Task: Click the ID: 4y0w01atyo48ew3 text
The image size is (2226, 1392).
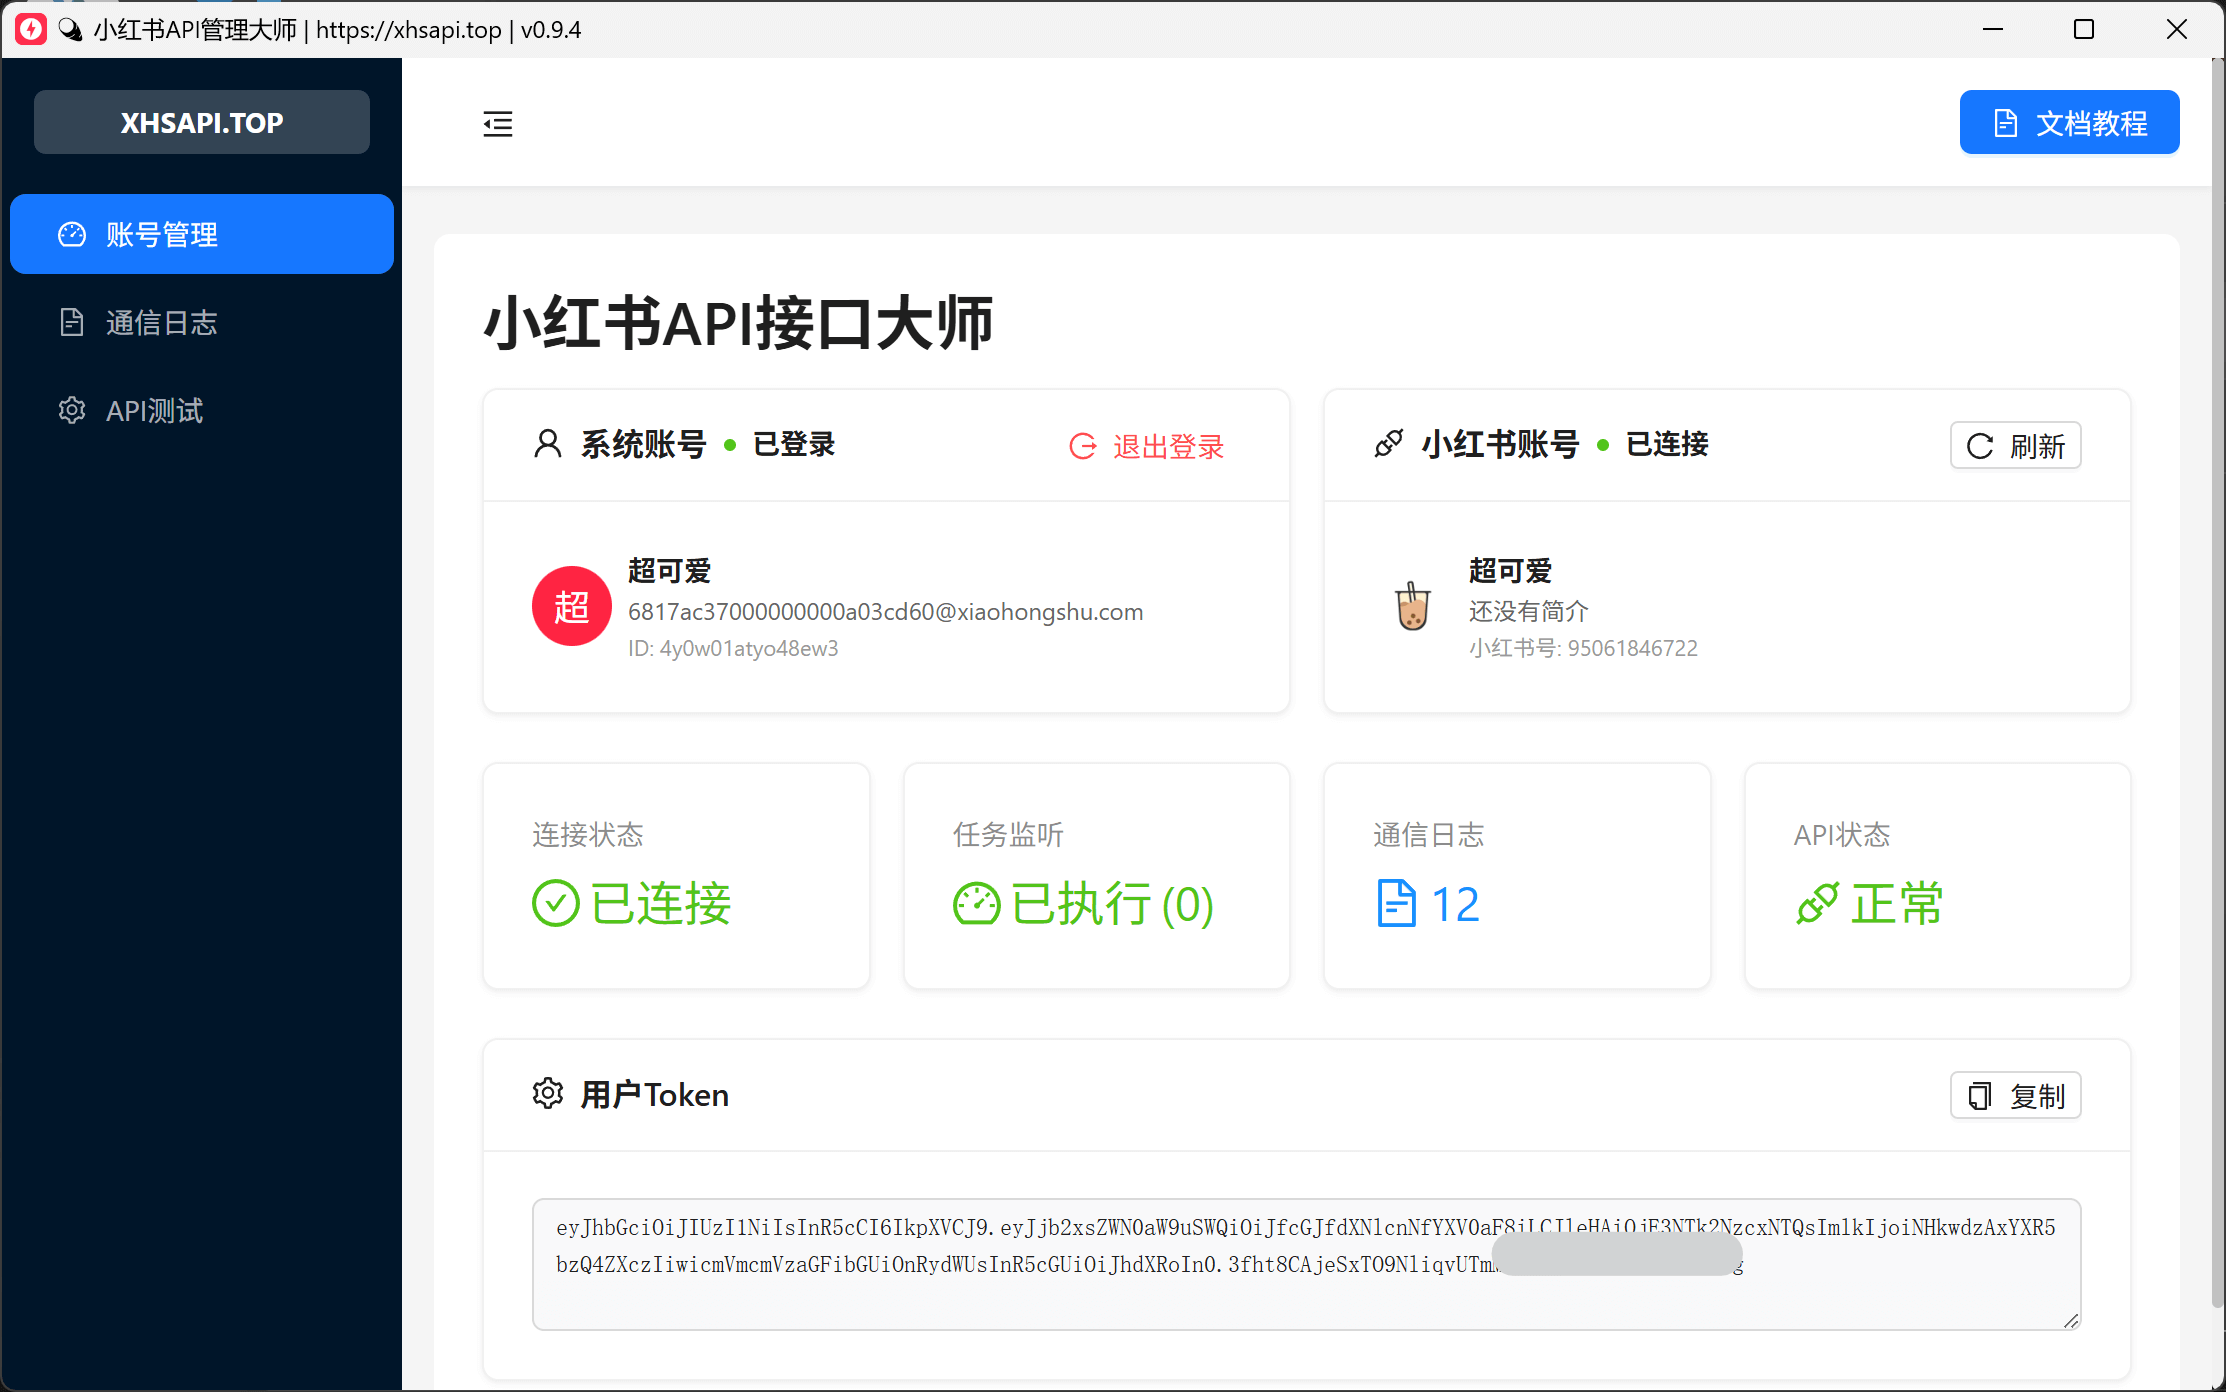Action: pos(733,648)
